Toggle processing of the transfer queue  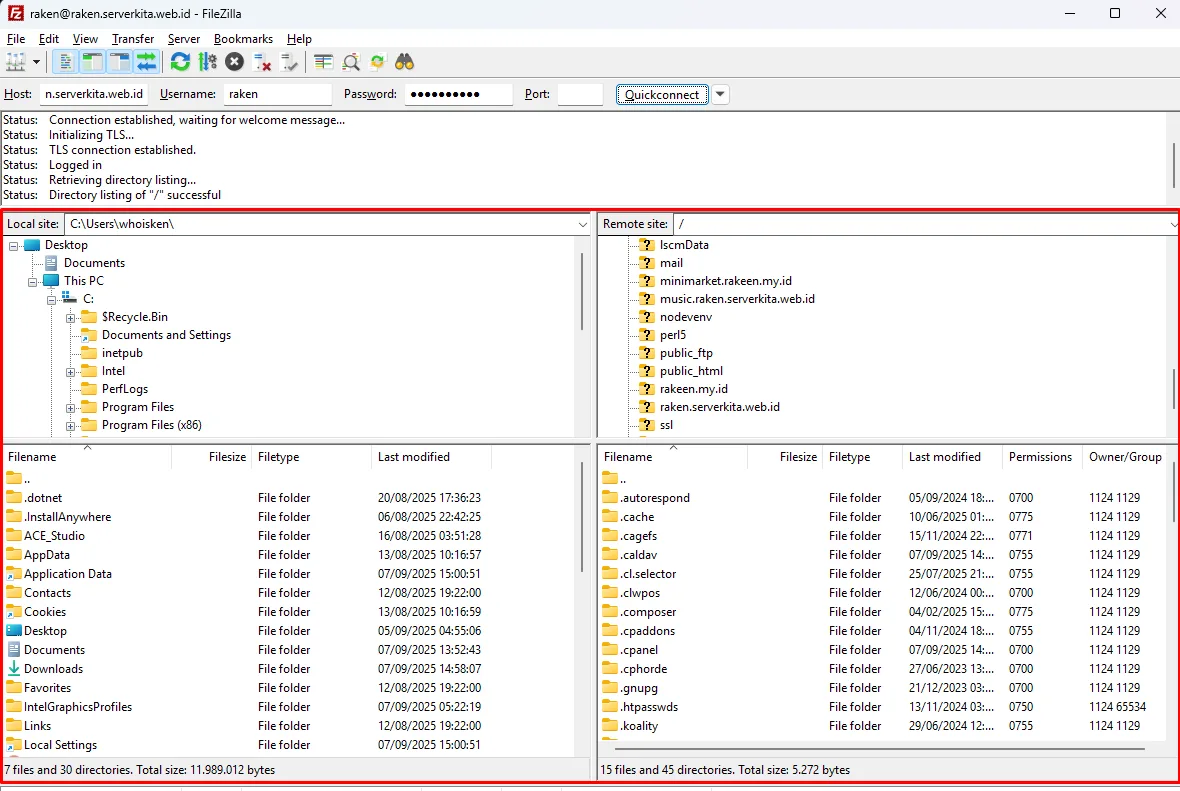(x=207, y=62)
